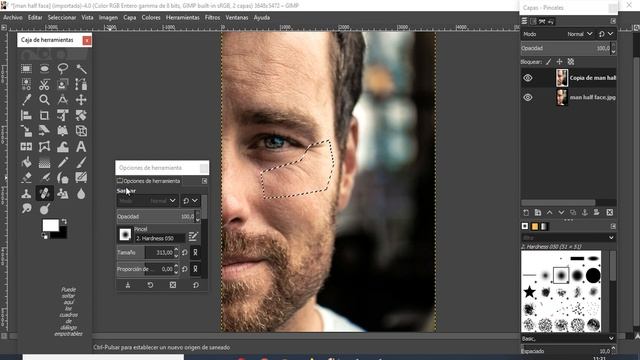
Task: Reset tool options to default values
Action: point(196,285)
